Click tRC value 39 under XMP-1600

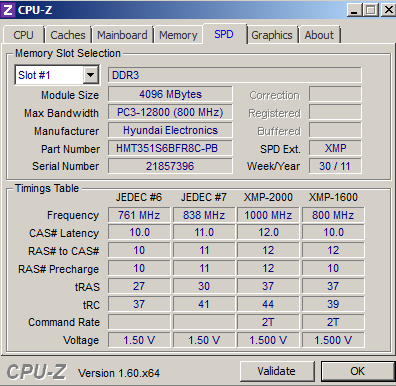pos(333,304)
